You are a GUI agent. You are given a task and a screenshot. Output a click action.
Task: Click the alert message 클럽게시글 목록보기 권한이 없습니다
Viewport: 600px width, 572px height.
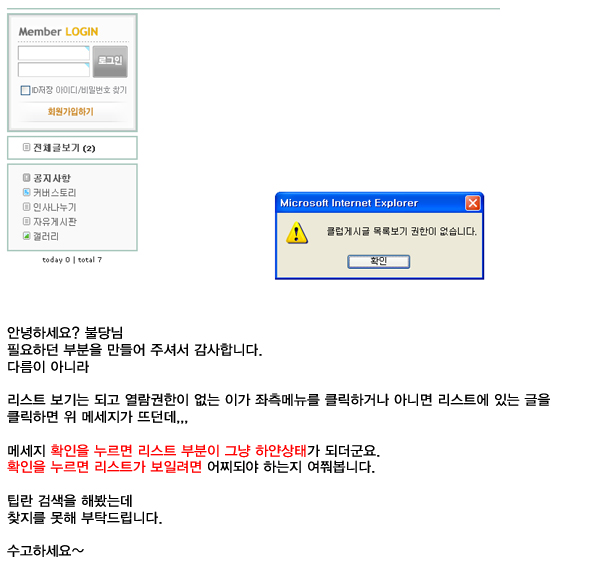click(401, 231)
